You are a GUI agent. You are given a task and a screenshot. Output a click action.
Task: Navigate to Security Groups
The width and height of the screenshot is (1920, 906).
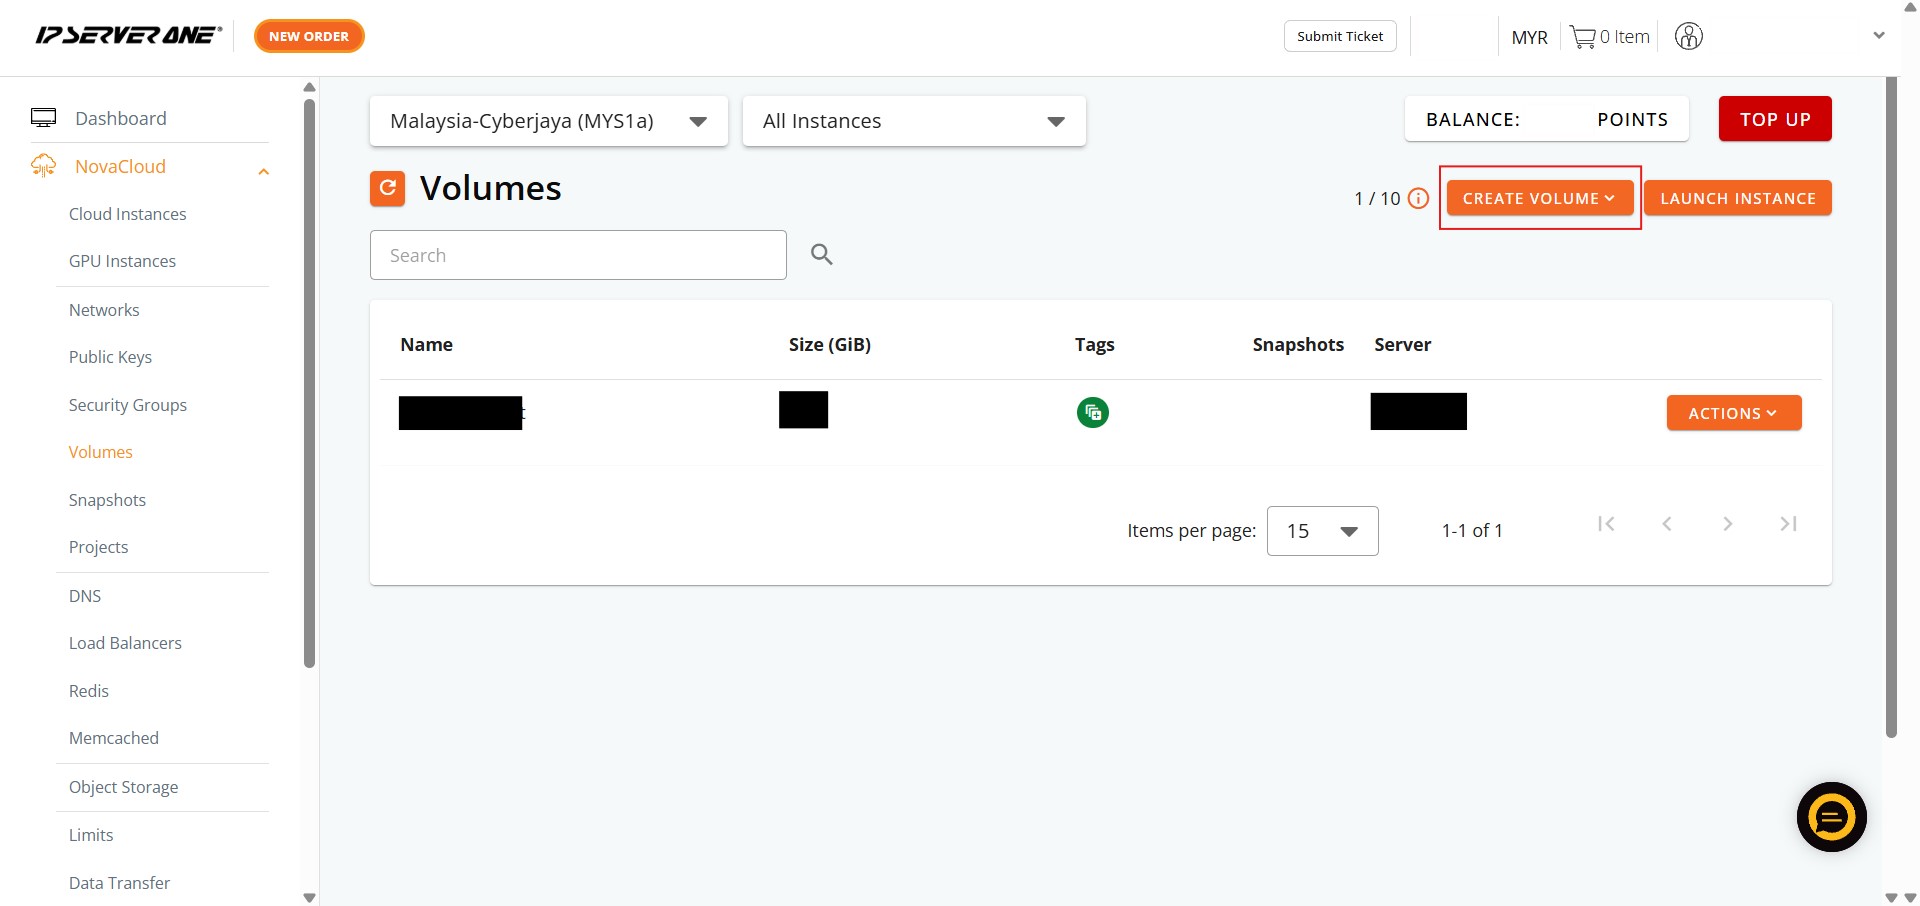127,405
